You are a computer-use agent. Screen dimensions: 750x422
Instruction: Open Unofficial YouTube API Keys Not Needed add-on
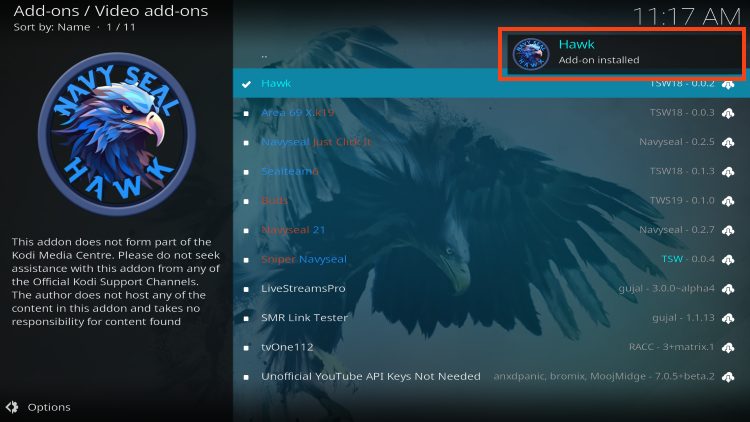click(491, 377)
